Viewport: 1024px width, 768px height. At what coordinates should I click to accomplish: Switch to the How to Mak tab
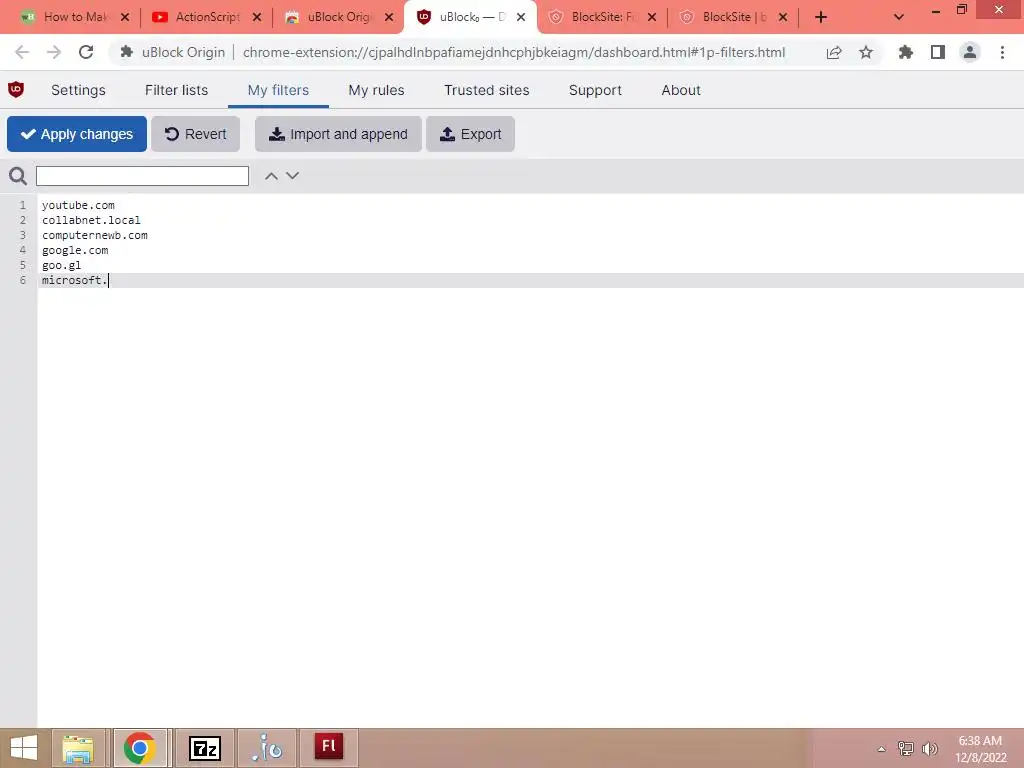[75, 17]
